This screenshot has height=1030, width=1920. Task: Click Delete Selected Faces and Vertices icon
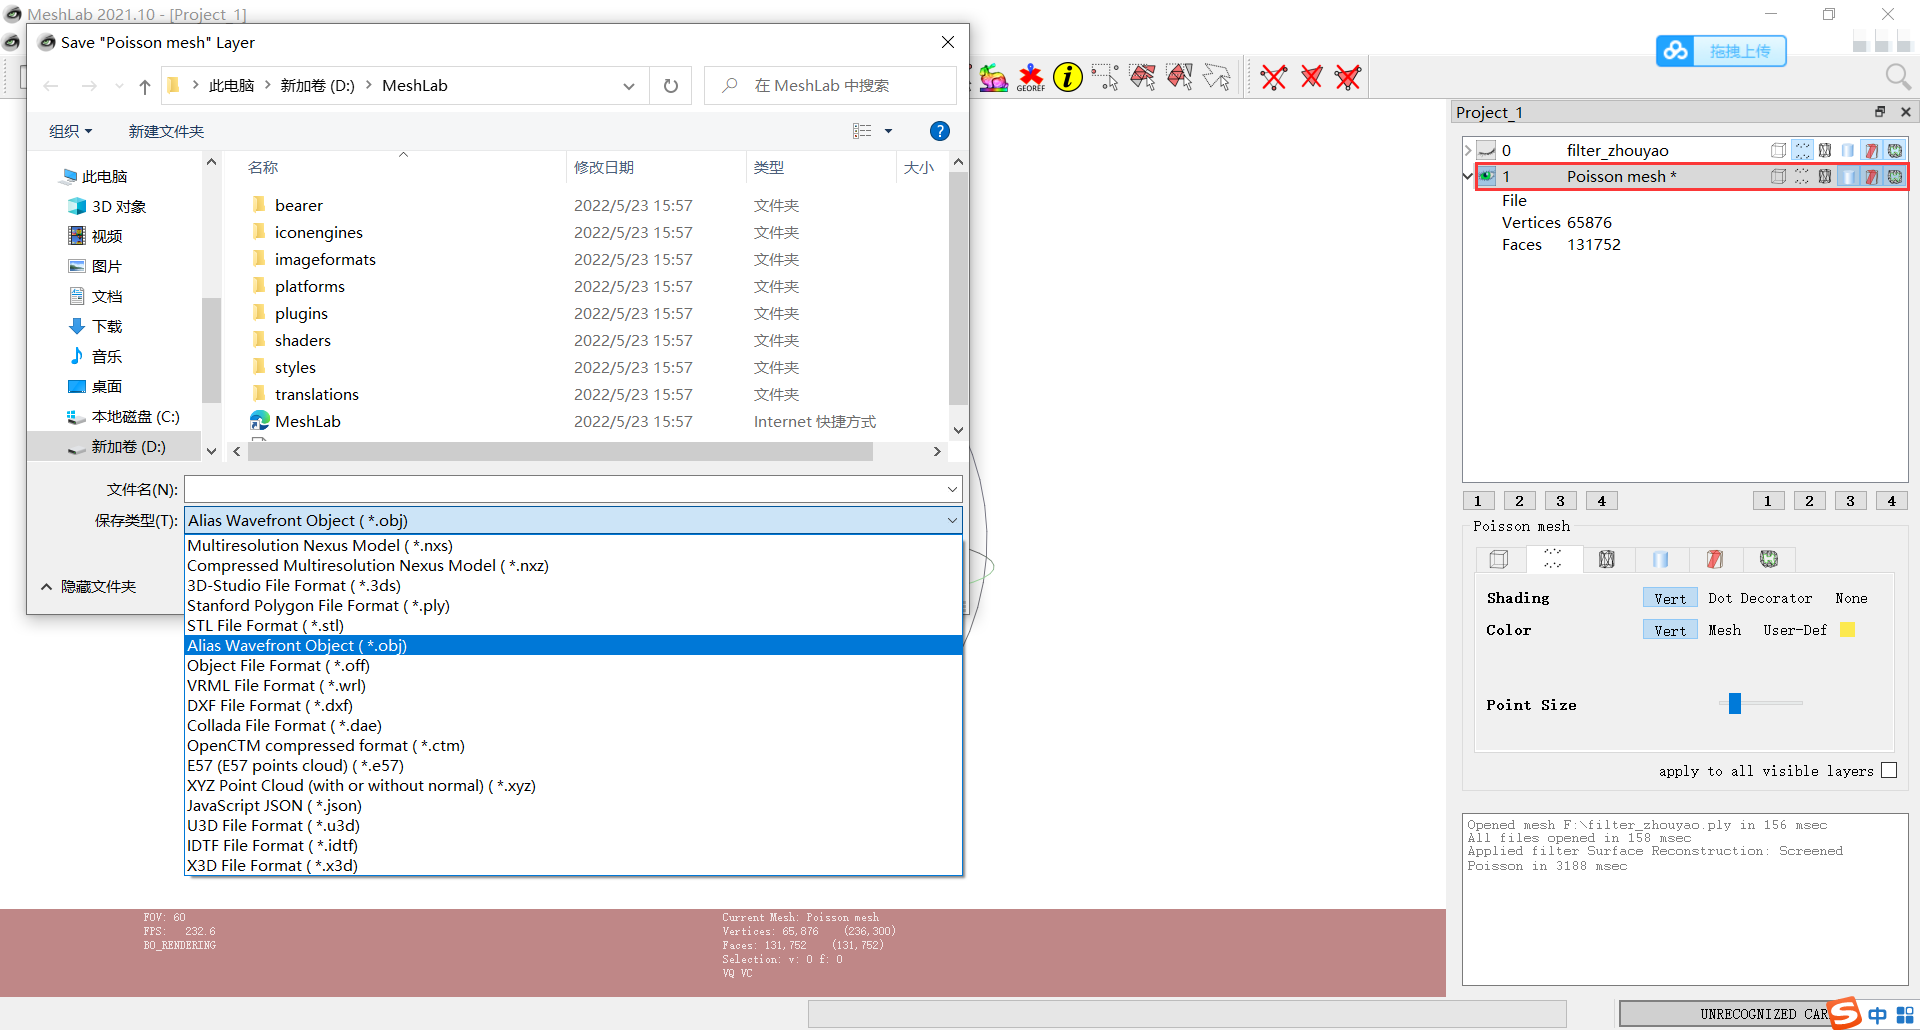point(1348,77)
